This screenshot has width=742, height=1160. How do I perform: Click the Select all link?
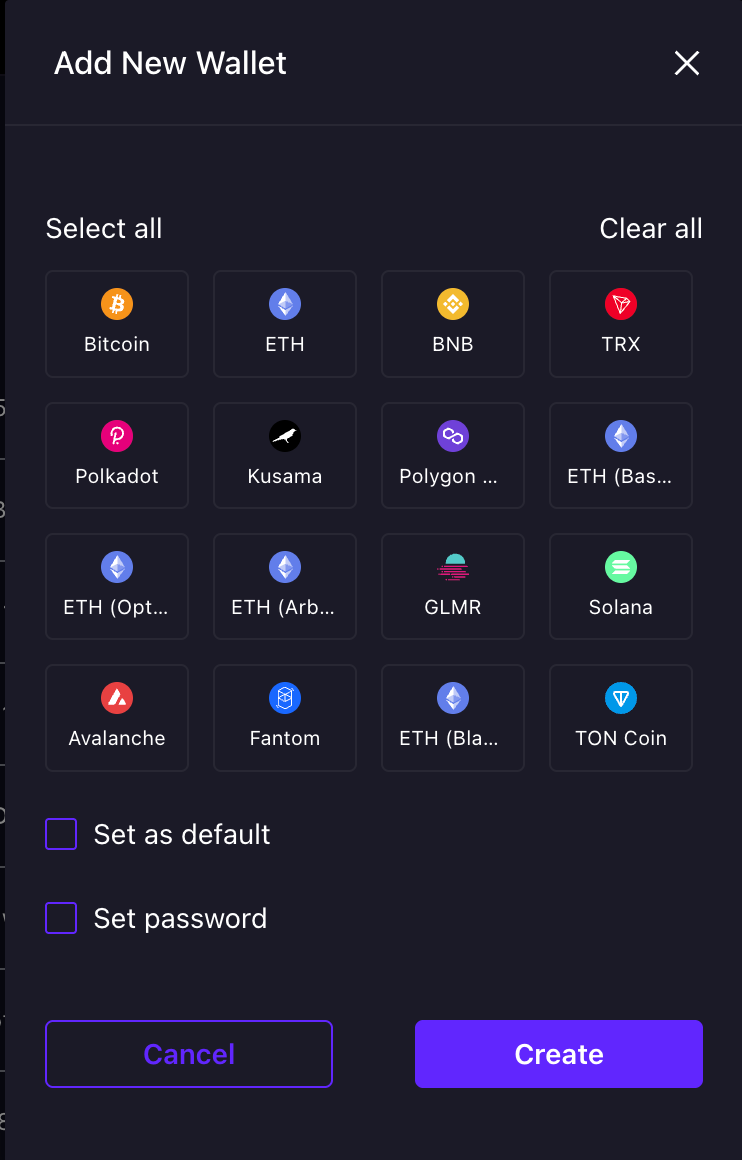(104, 228)
